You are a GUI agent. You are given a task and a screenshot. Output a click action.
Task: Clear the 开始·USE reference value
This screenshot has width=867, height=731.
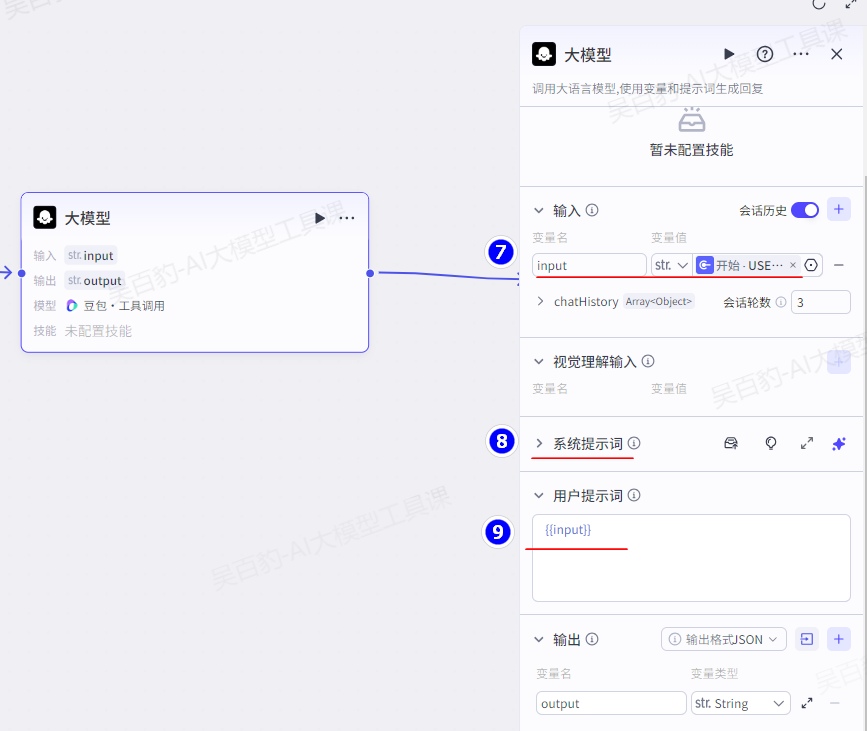click(x=793, y=265)
